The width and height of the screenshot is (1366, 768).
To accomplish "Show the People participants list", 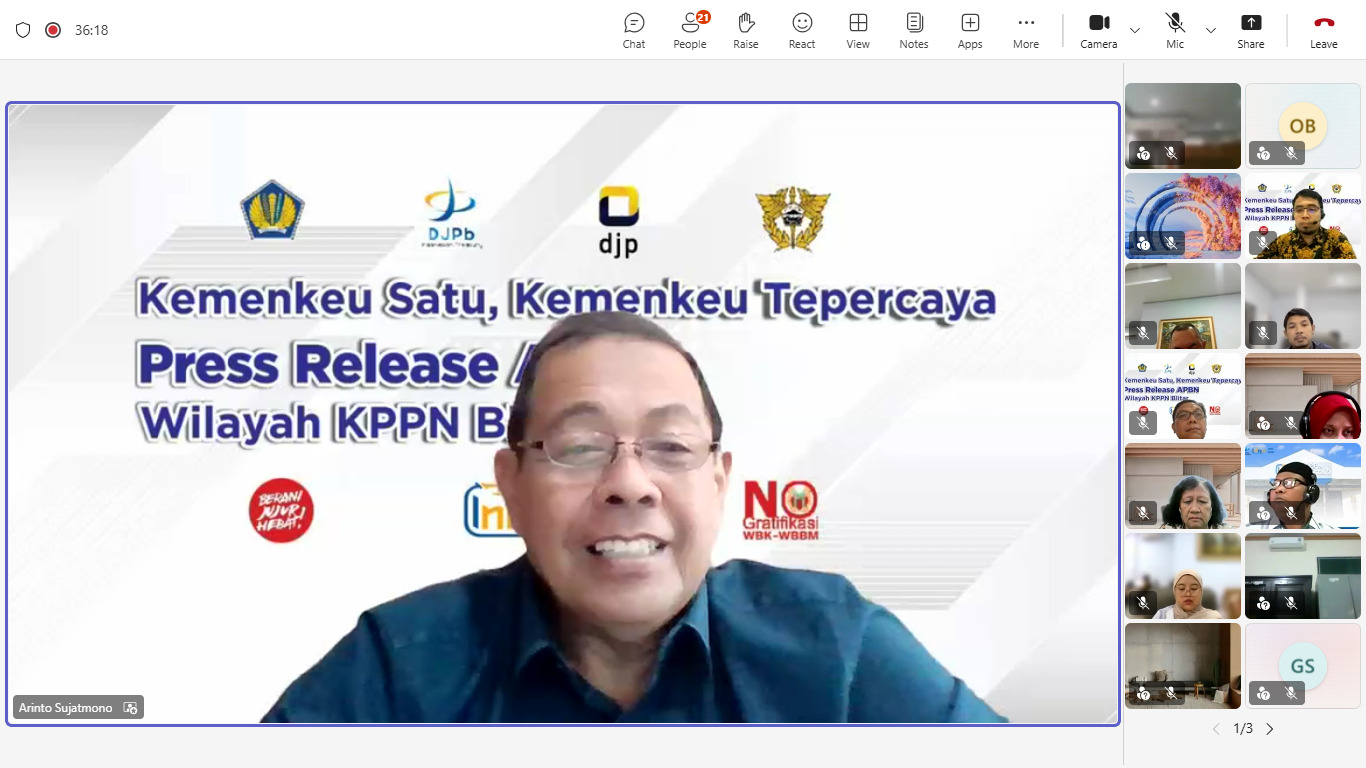I will tap(689, 30).
